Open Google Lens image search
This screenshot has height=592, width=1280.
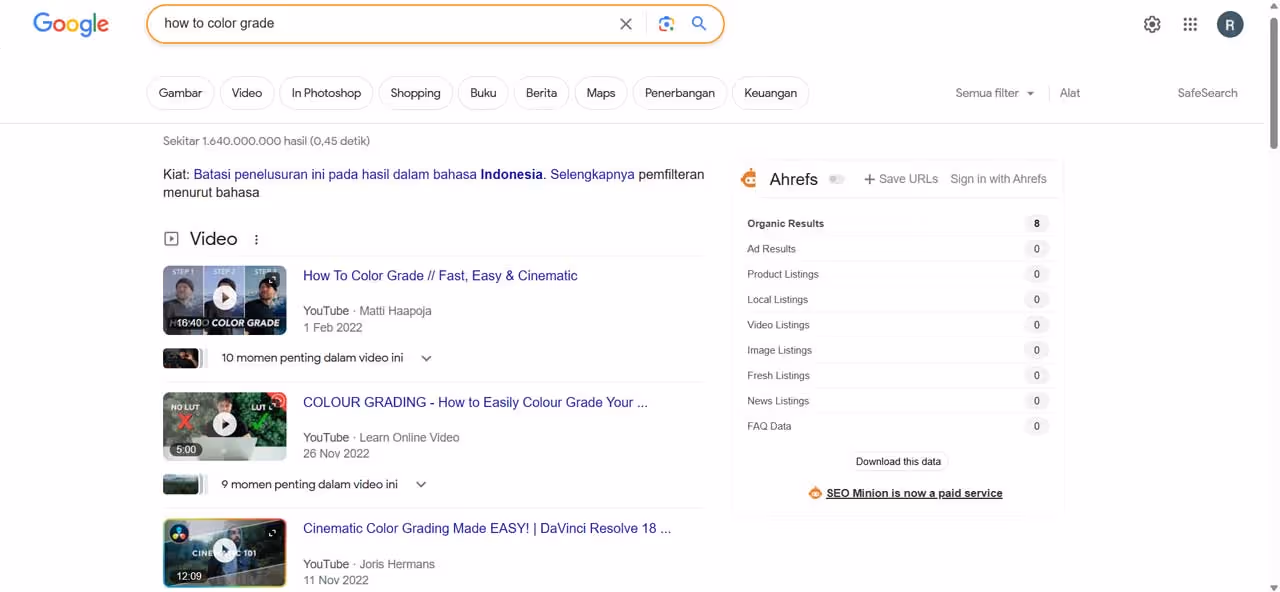(x=666, y=24)
